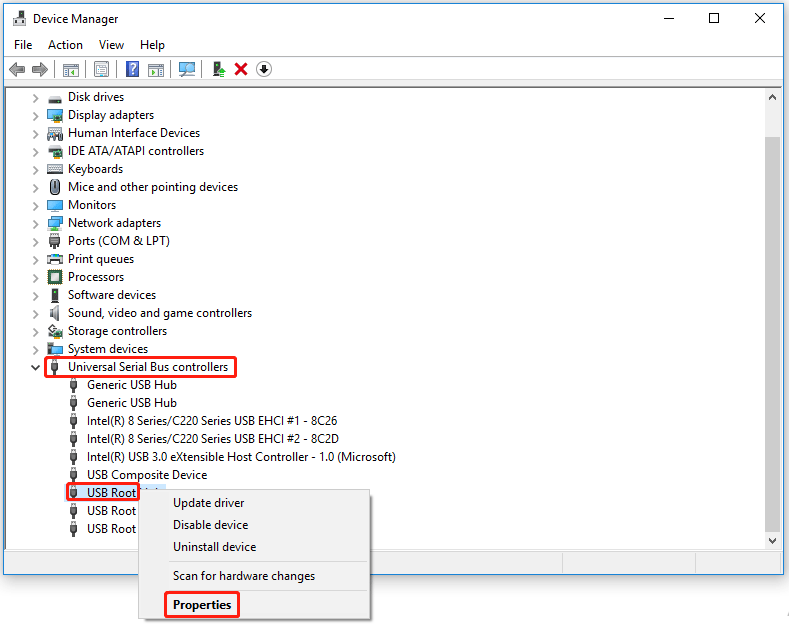Open the Help menu
Screen dimensions: 789x625
click(152, 45)
